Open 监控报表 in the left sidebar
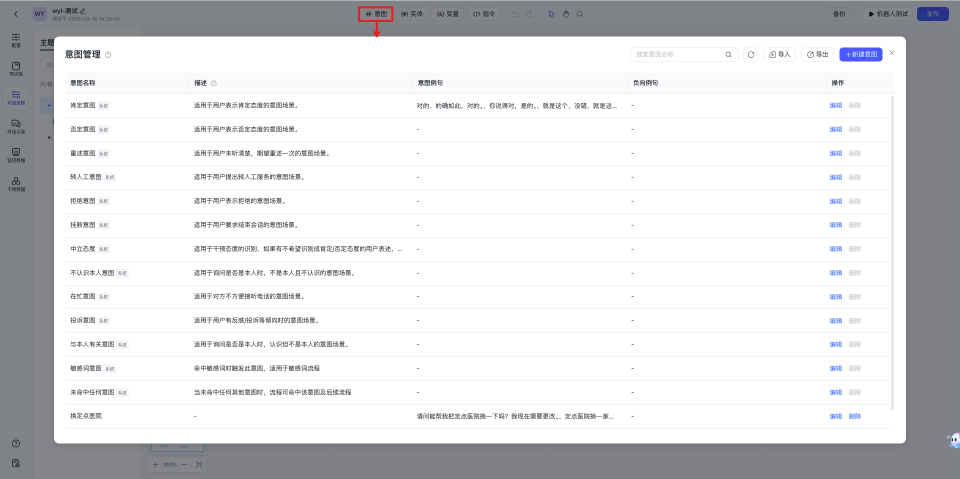 16,154
